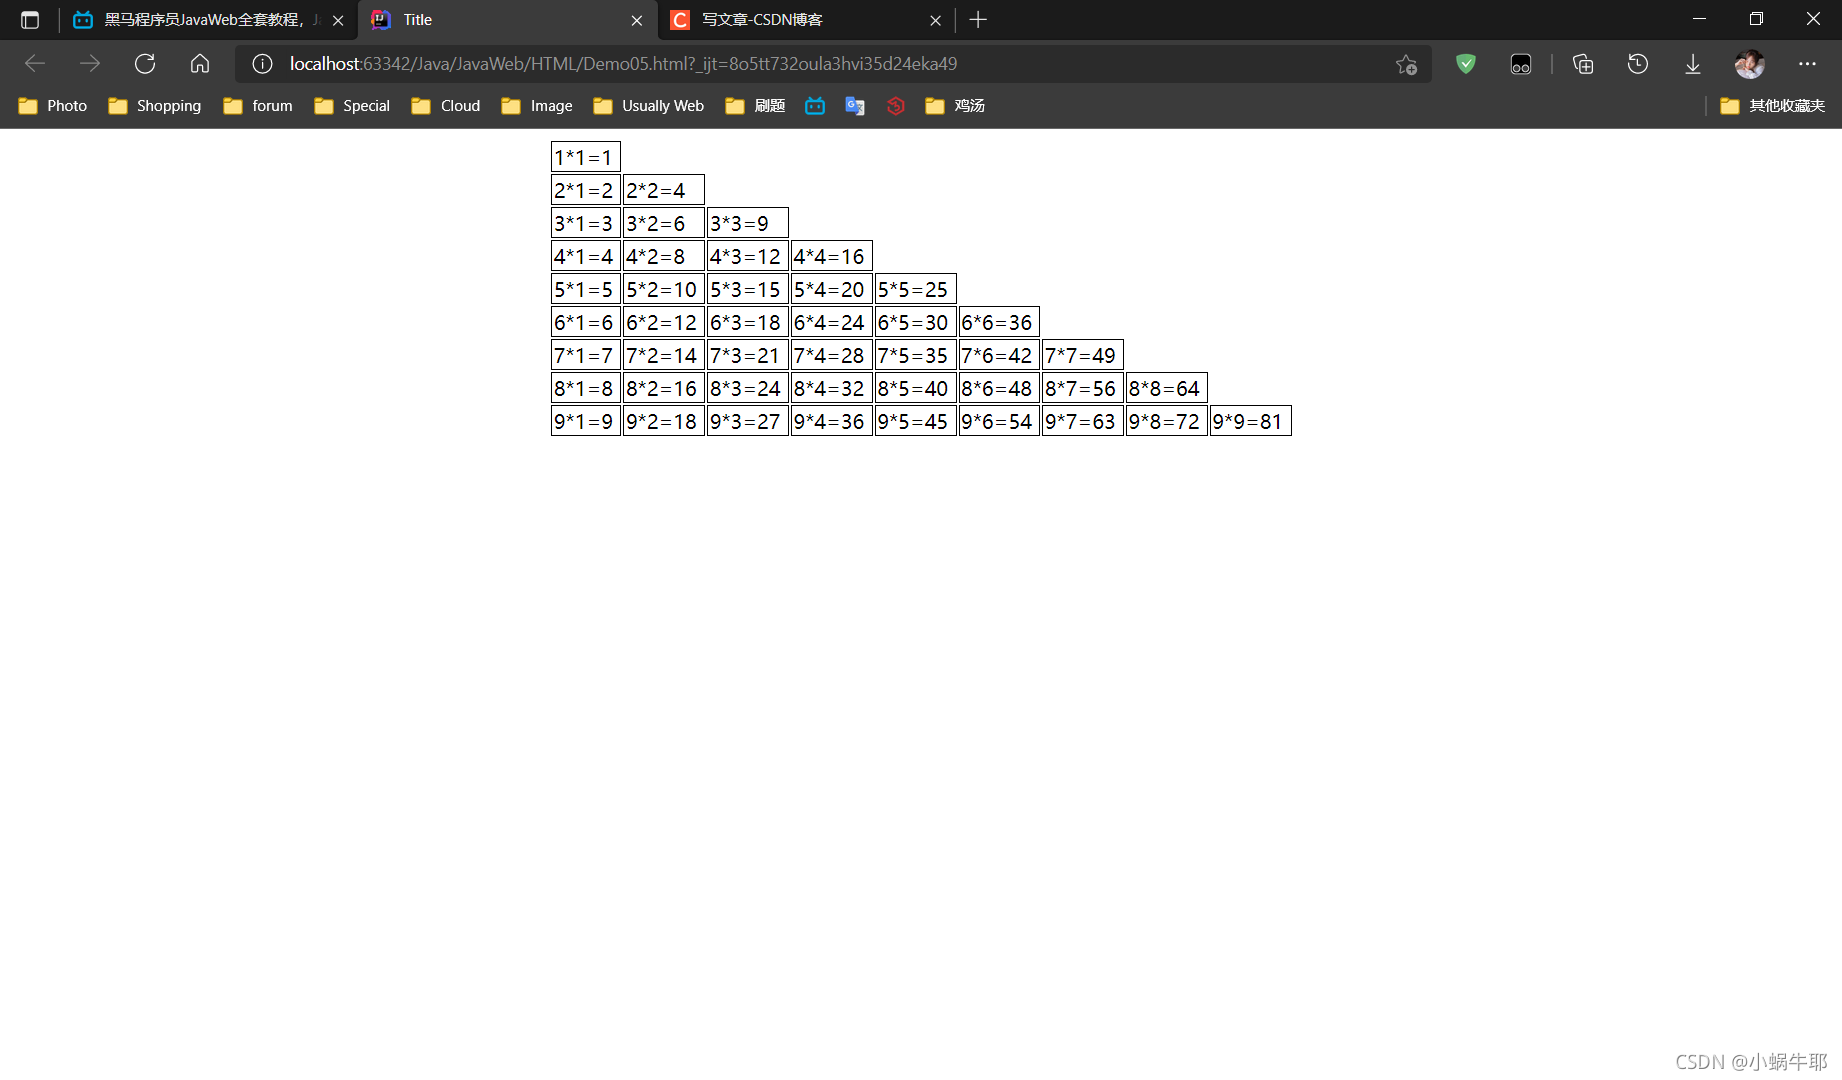
Task: View site information icon in address bar
Action: [262, 64]
